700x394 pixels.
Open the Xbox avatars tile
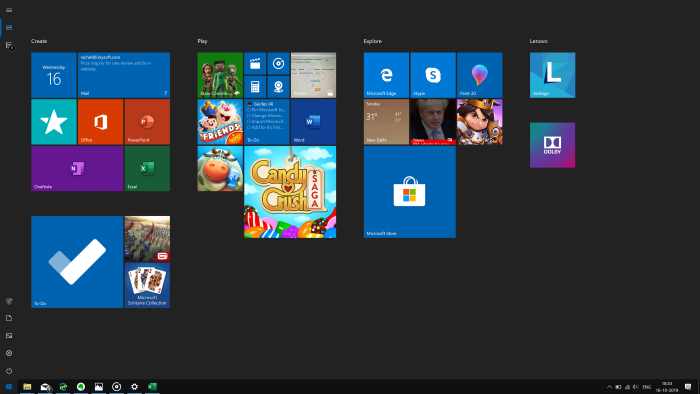tap(220, 75)
